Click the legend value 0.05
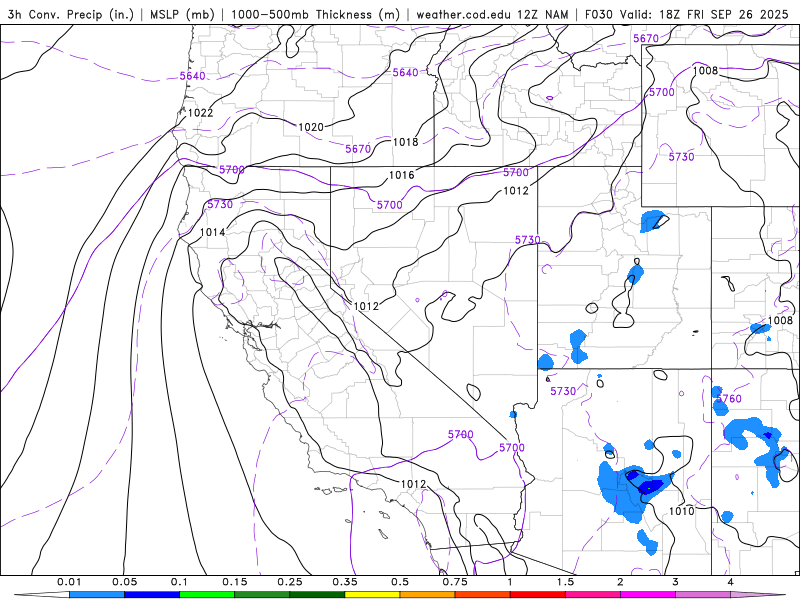 [124, 582]
